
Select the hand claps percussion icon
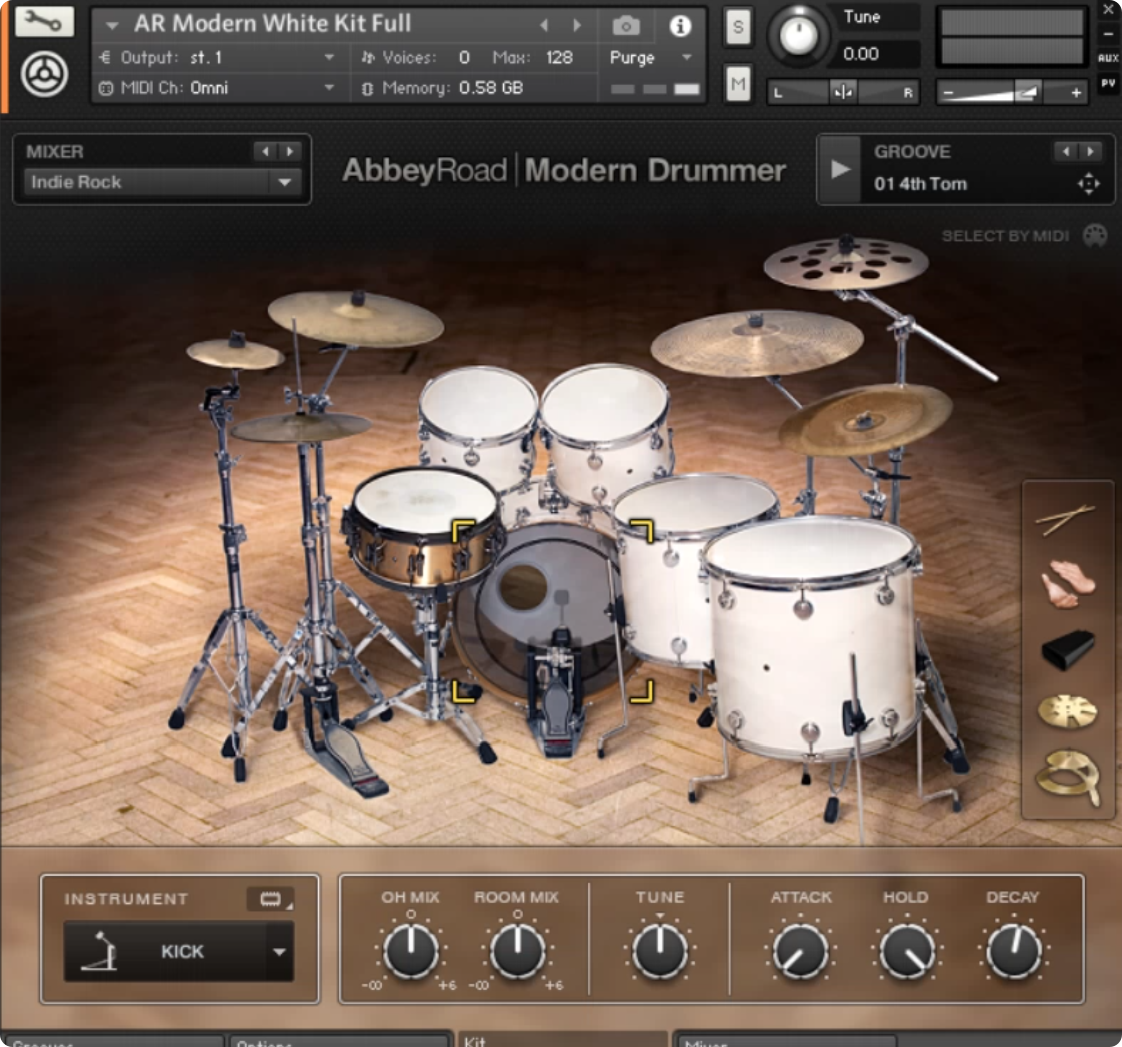pyautogui.click(x=1068, y=583)
